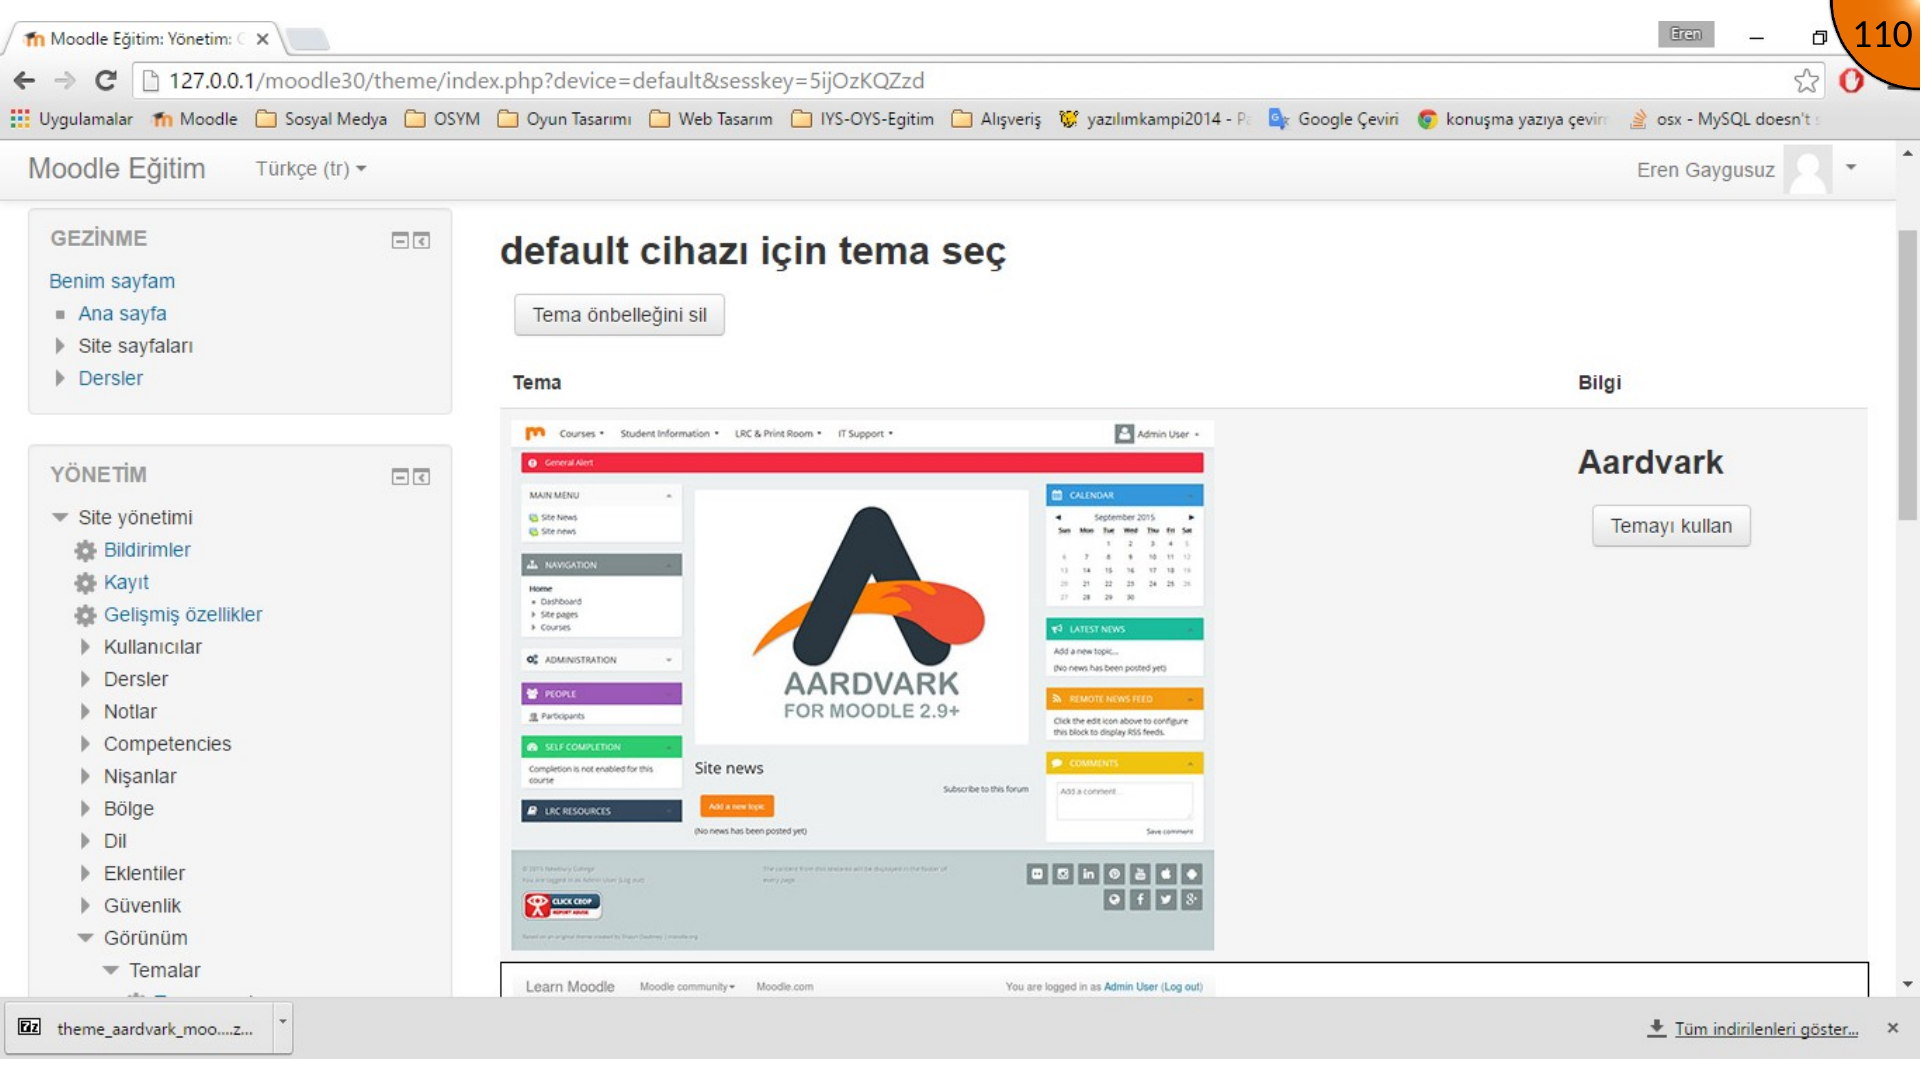This screenshot has width=1921, height=1080.
Task: Open Benim sayfam link
Action: pos(112,282)
